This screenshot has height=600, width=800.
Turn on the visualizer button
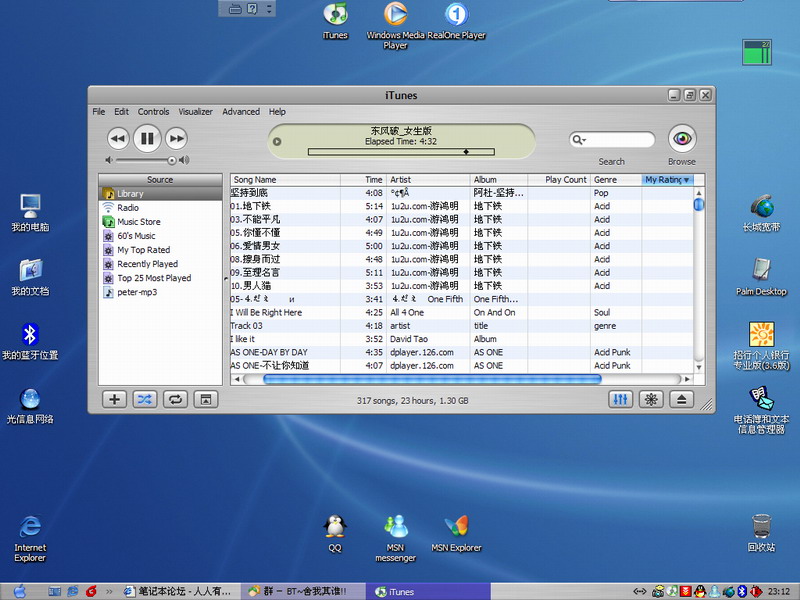tap(651, 399)
